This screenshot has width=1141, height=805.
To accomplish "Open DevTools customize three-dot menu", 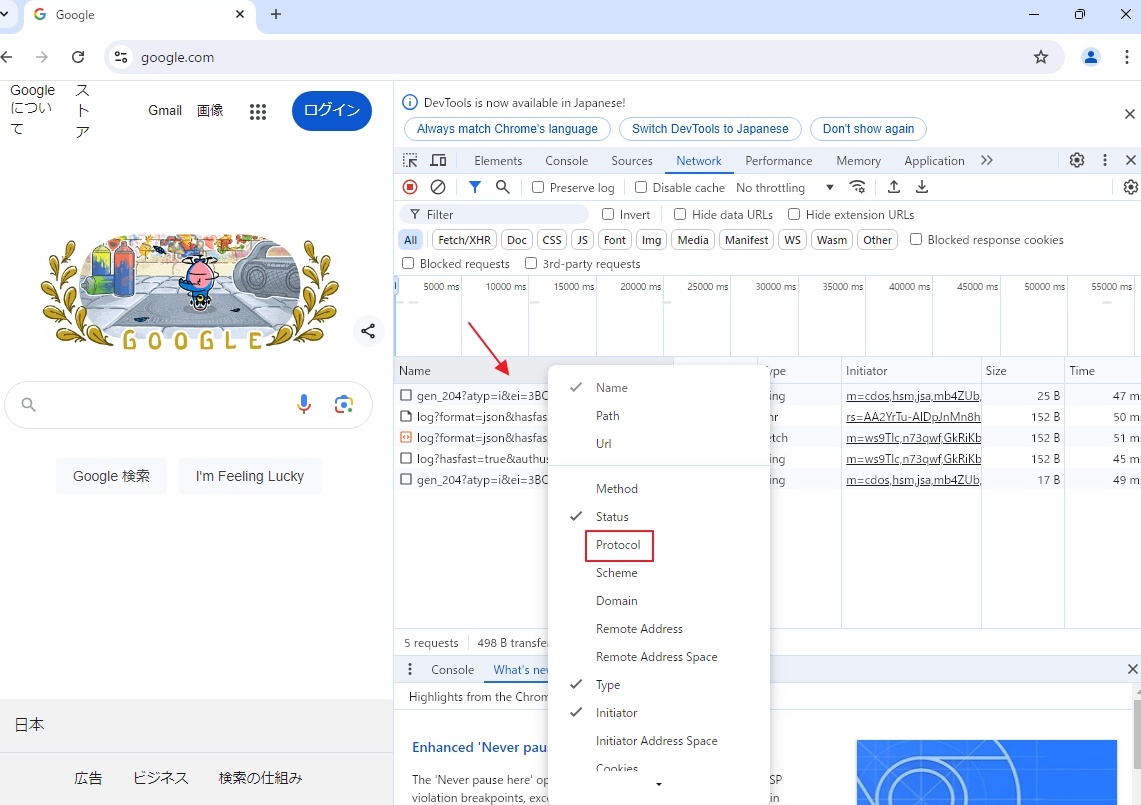I will 1105,160.
